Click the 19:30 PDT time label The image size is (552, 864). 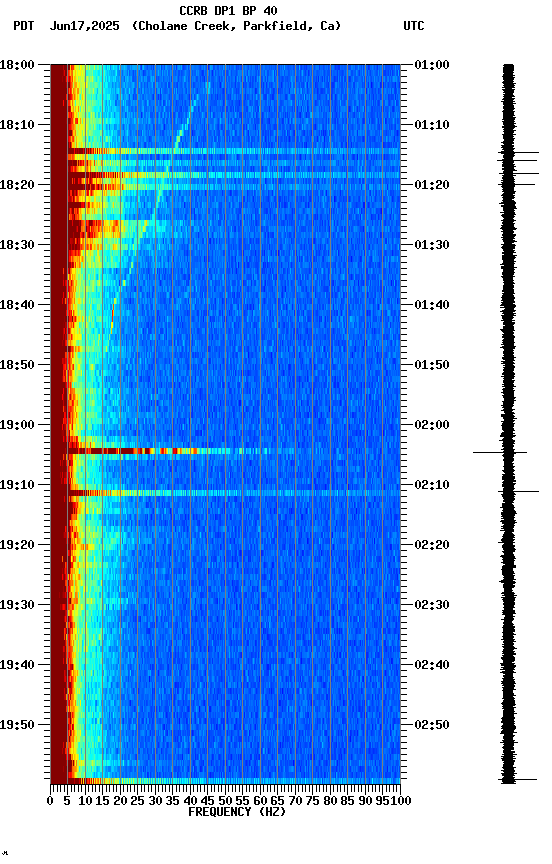pyautogui.click(x=17, y=606)
